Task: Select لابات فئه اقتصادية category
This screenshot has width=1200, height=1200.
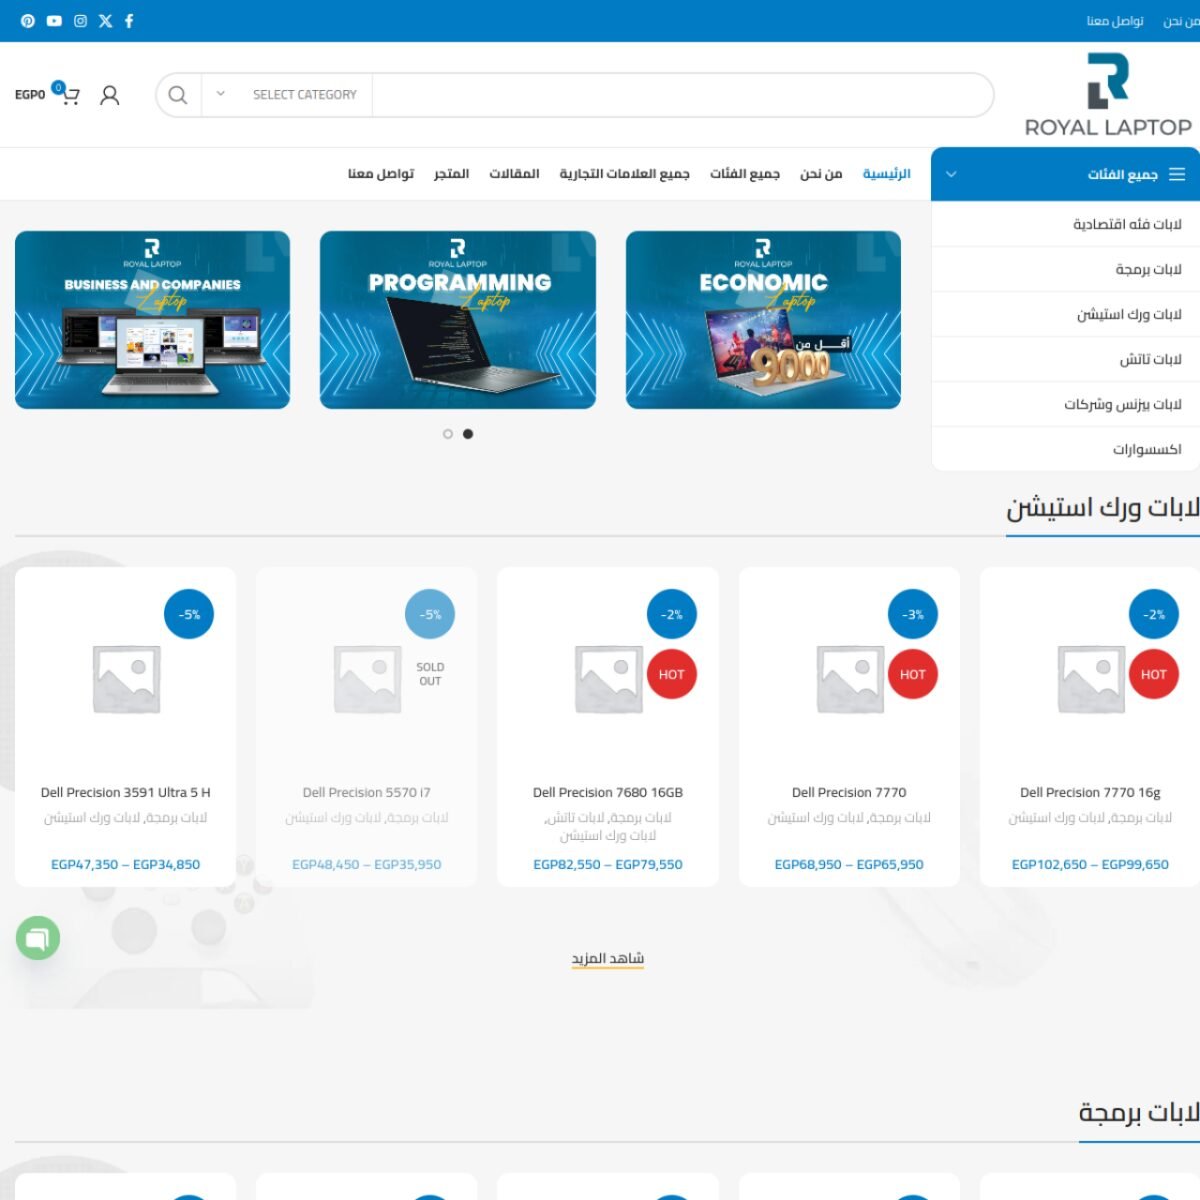Action: coord(1065,224)
